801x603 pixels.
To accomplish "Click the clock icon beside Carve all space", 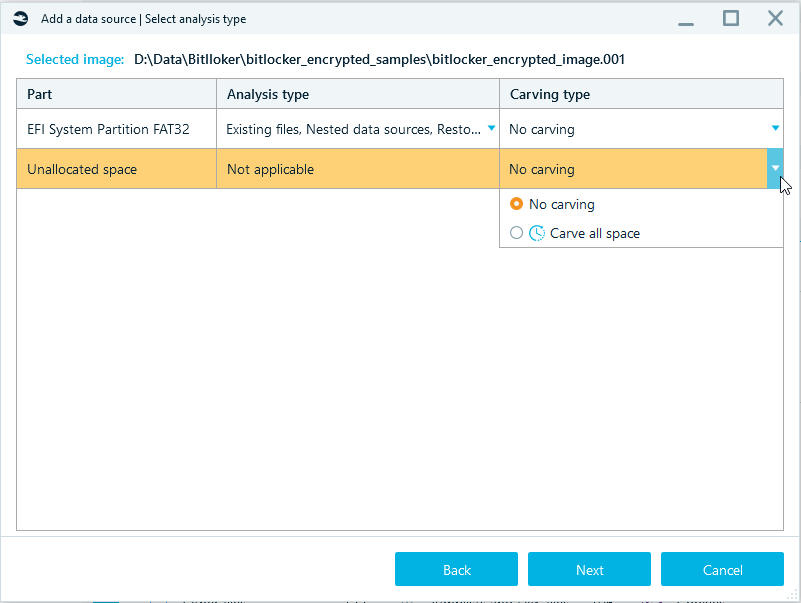I will [x=537, y=233].
